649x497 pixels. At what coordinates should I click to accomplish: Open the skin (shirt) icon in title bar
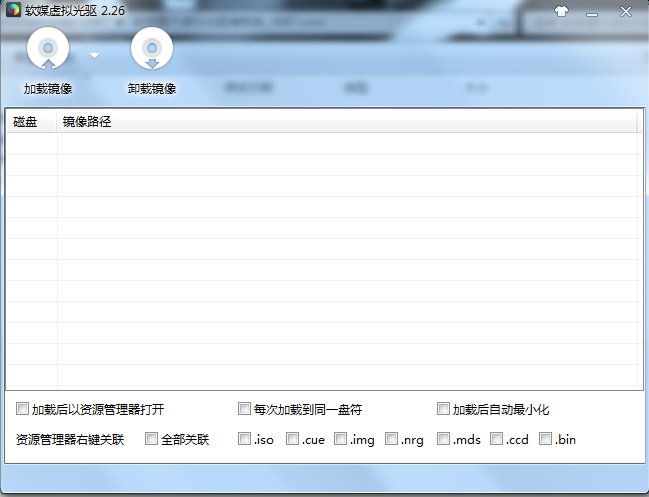(x=561, y=11)
